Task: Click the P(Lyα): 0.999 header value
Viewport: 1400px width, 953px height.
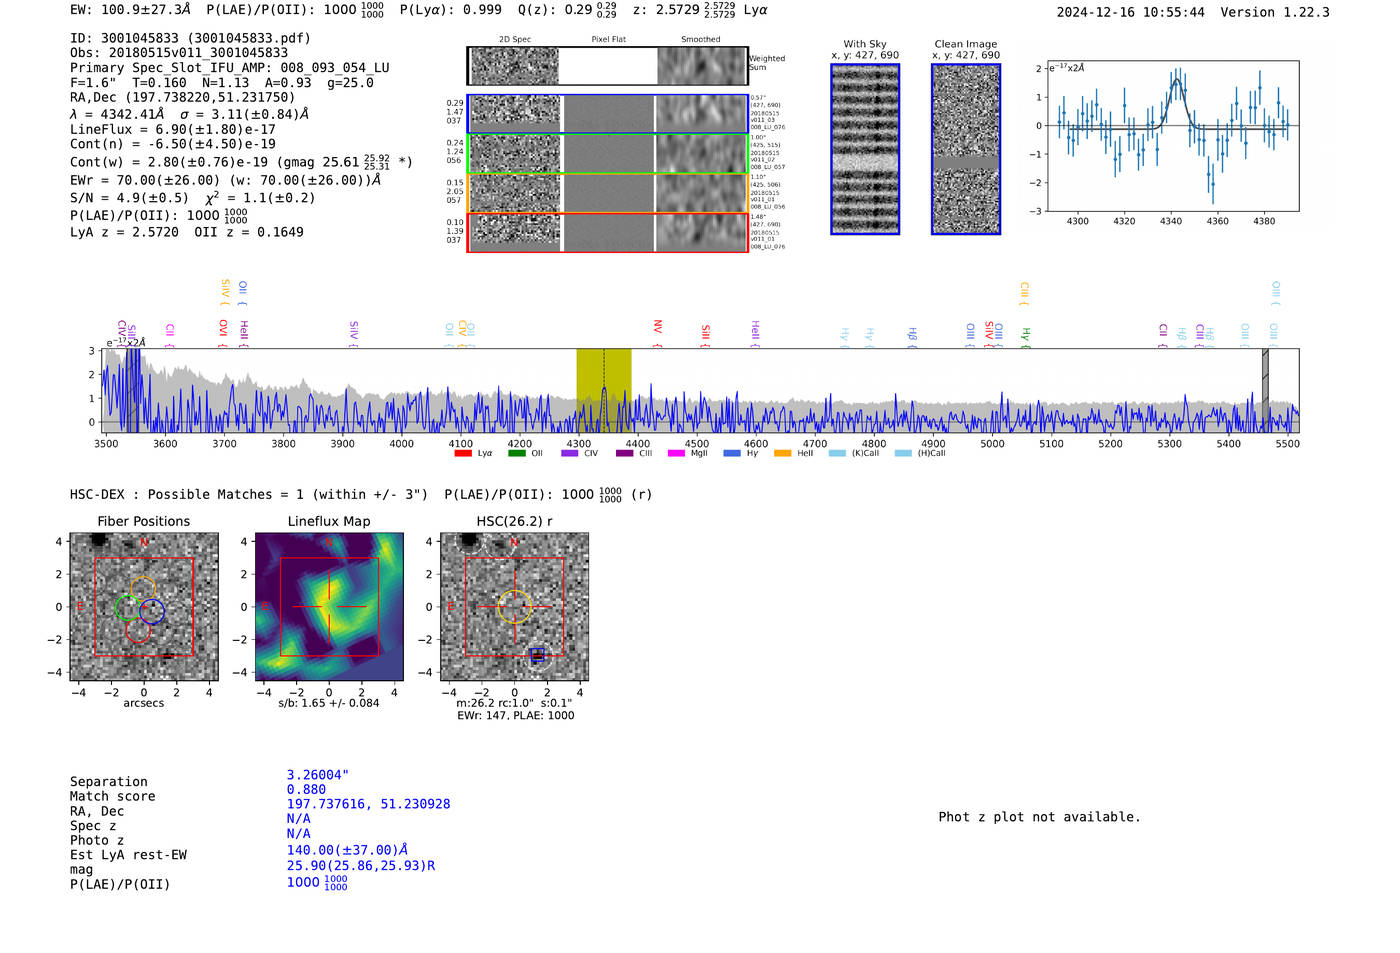Action: click(x=451, y=10)
